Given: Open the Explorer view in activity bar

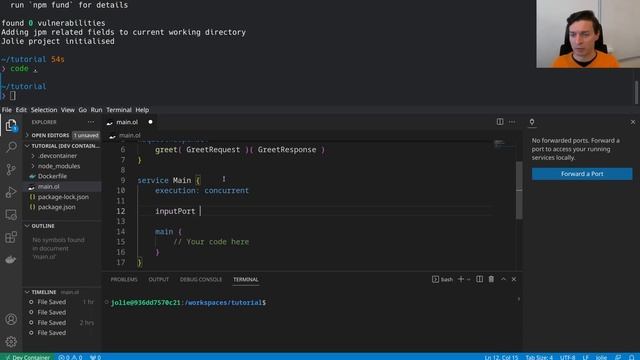Looking at the screenshot, I should click(11, 125).
